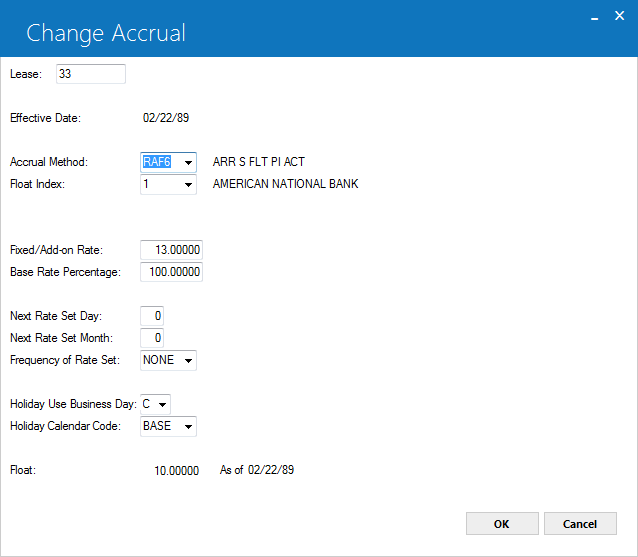Click the Change Accrual title text
The height and width of the screenshot is (557, 638).
point(106,33)
